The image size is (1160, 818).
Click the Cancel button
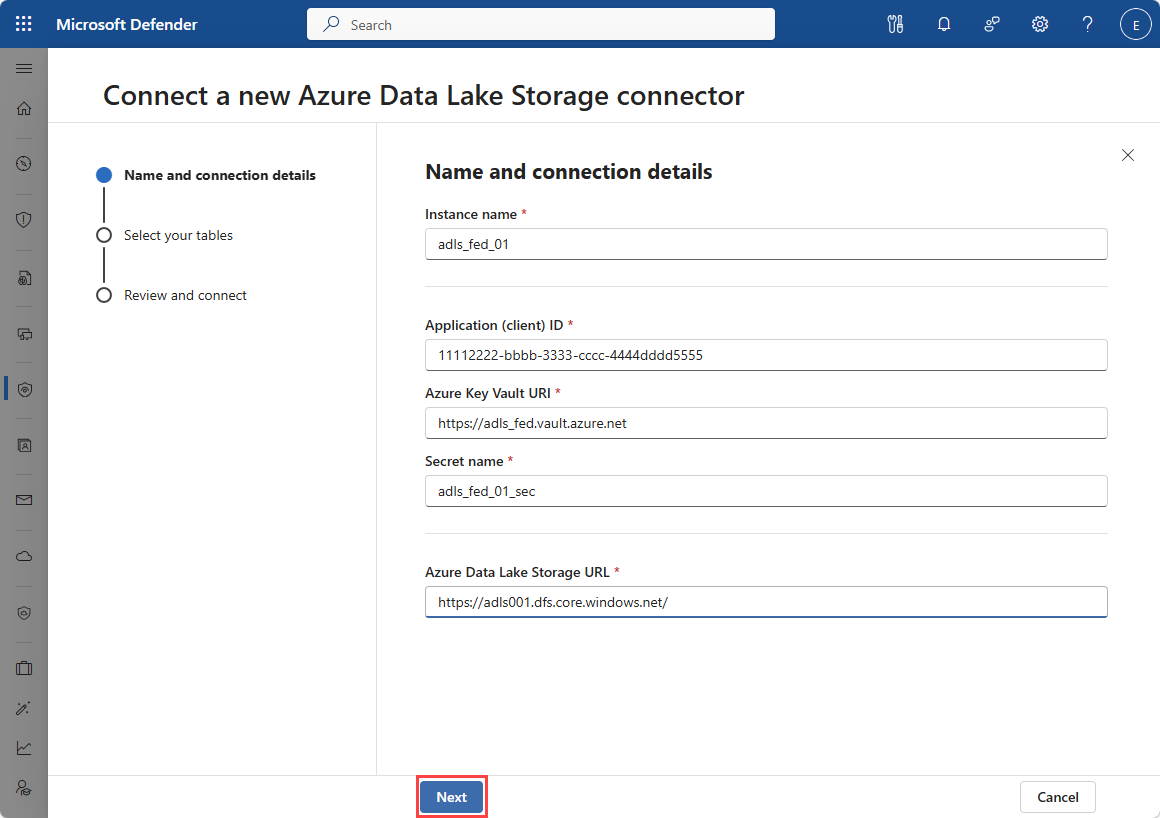click(x=1057, y=797)
